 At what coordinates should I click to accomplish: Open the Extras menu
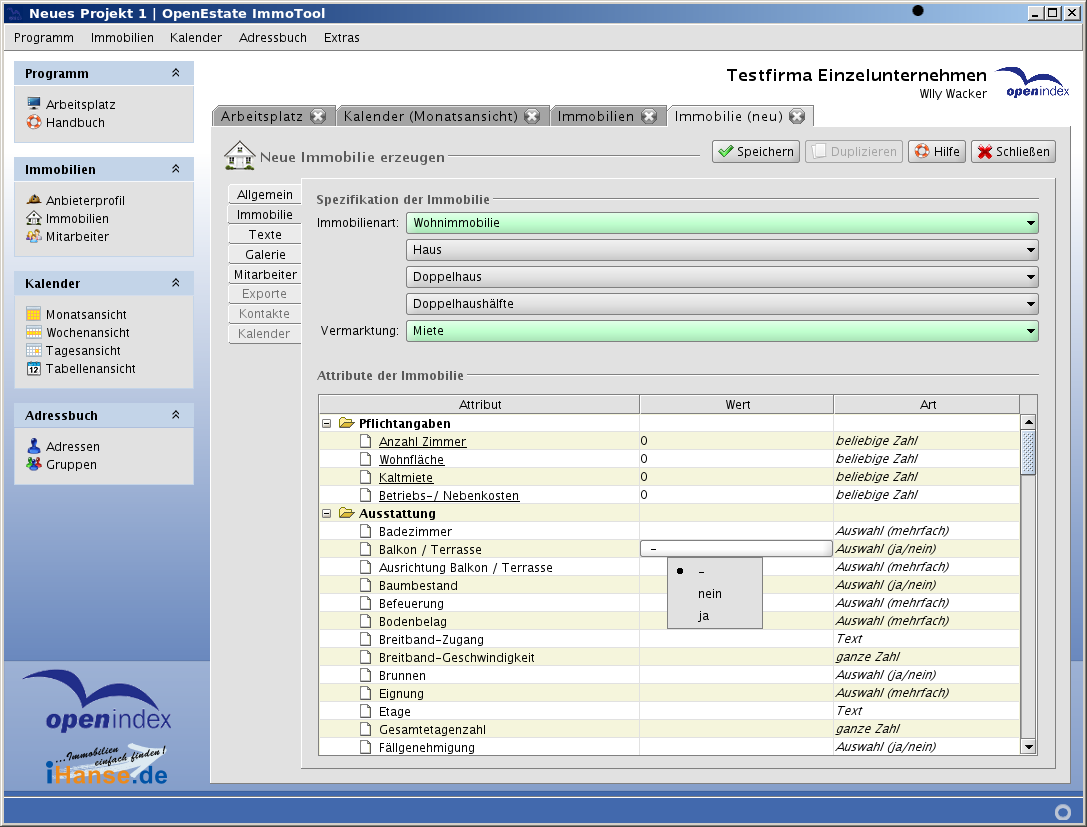click(341, 38)
